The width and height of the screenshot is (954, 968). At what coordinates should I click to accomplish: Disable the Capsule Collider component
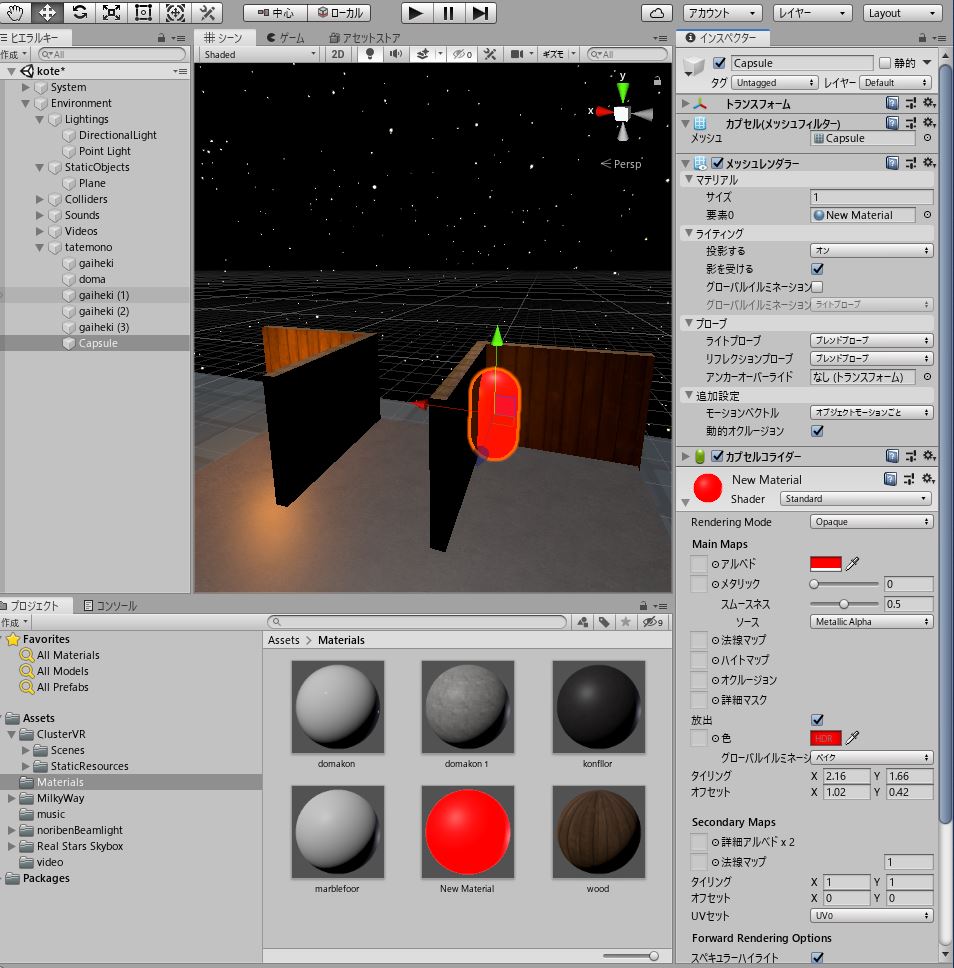718,456
